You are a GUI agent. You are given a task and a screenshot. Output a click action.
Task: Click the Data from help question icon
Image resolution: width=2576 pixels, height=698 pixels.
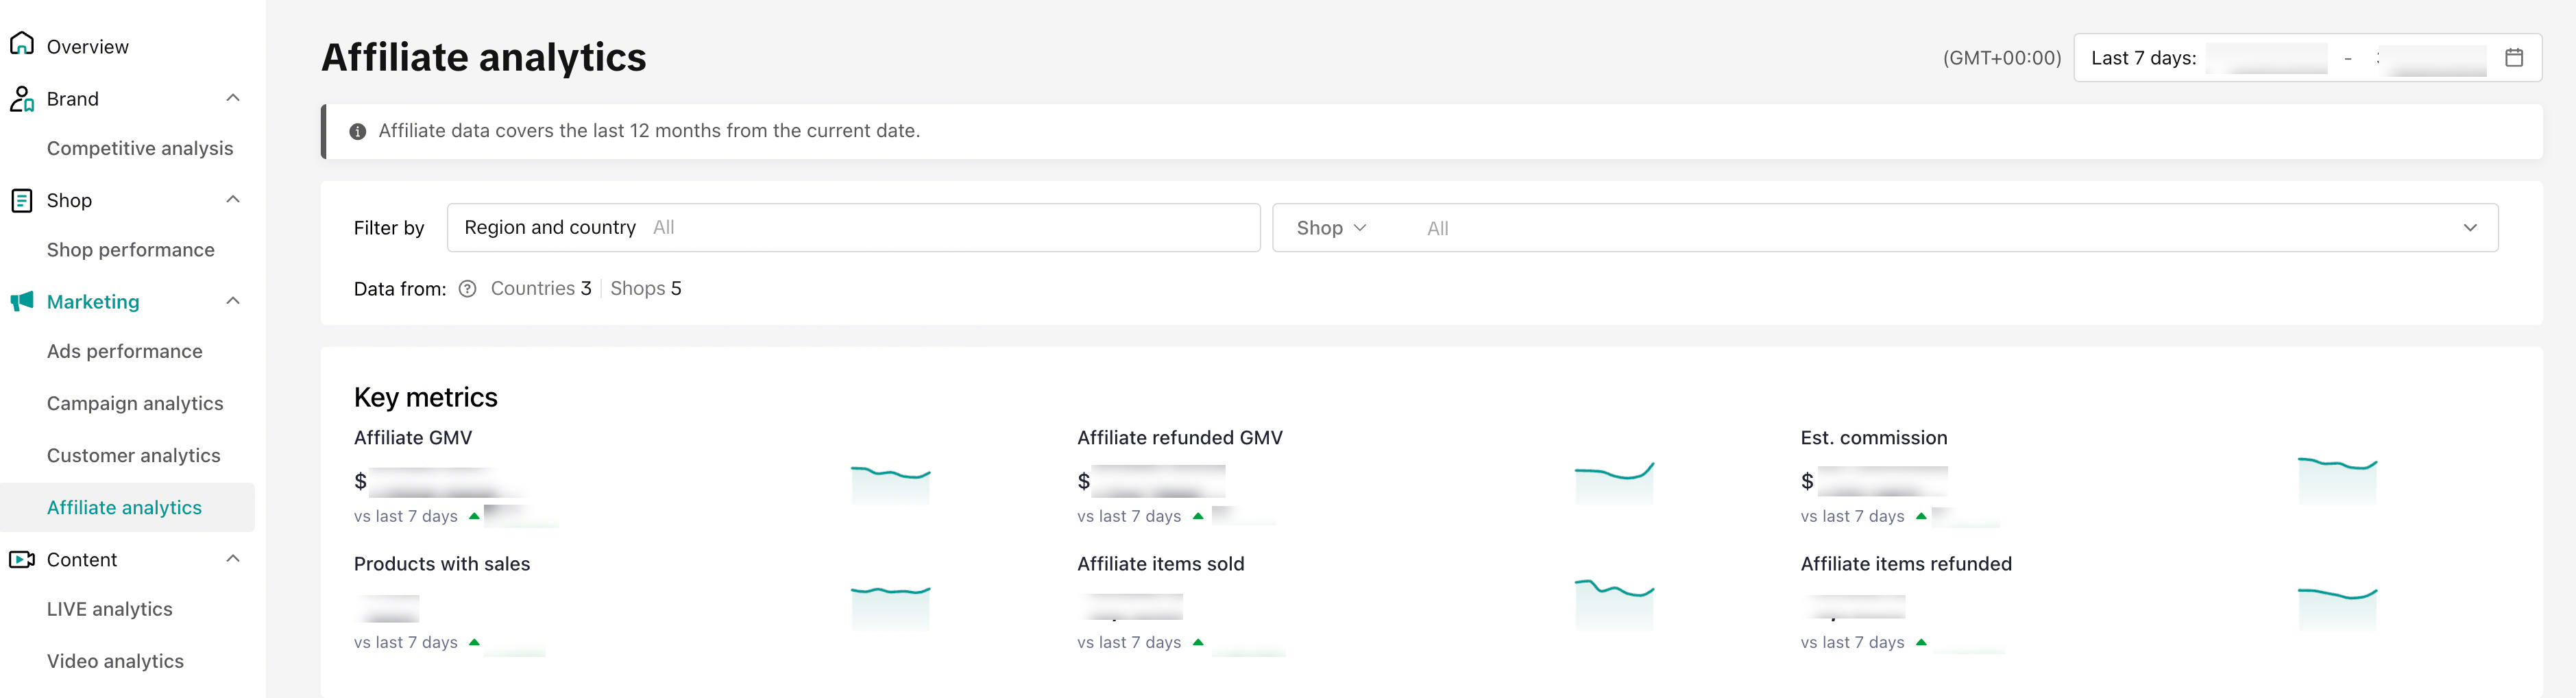467,289
